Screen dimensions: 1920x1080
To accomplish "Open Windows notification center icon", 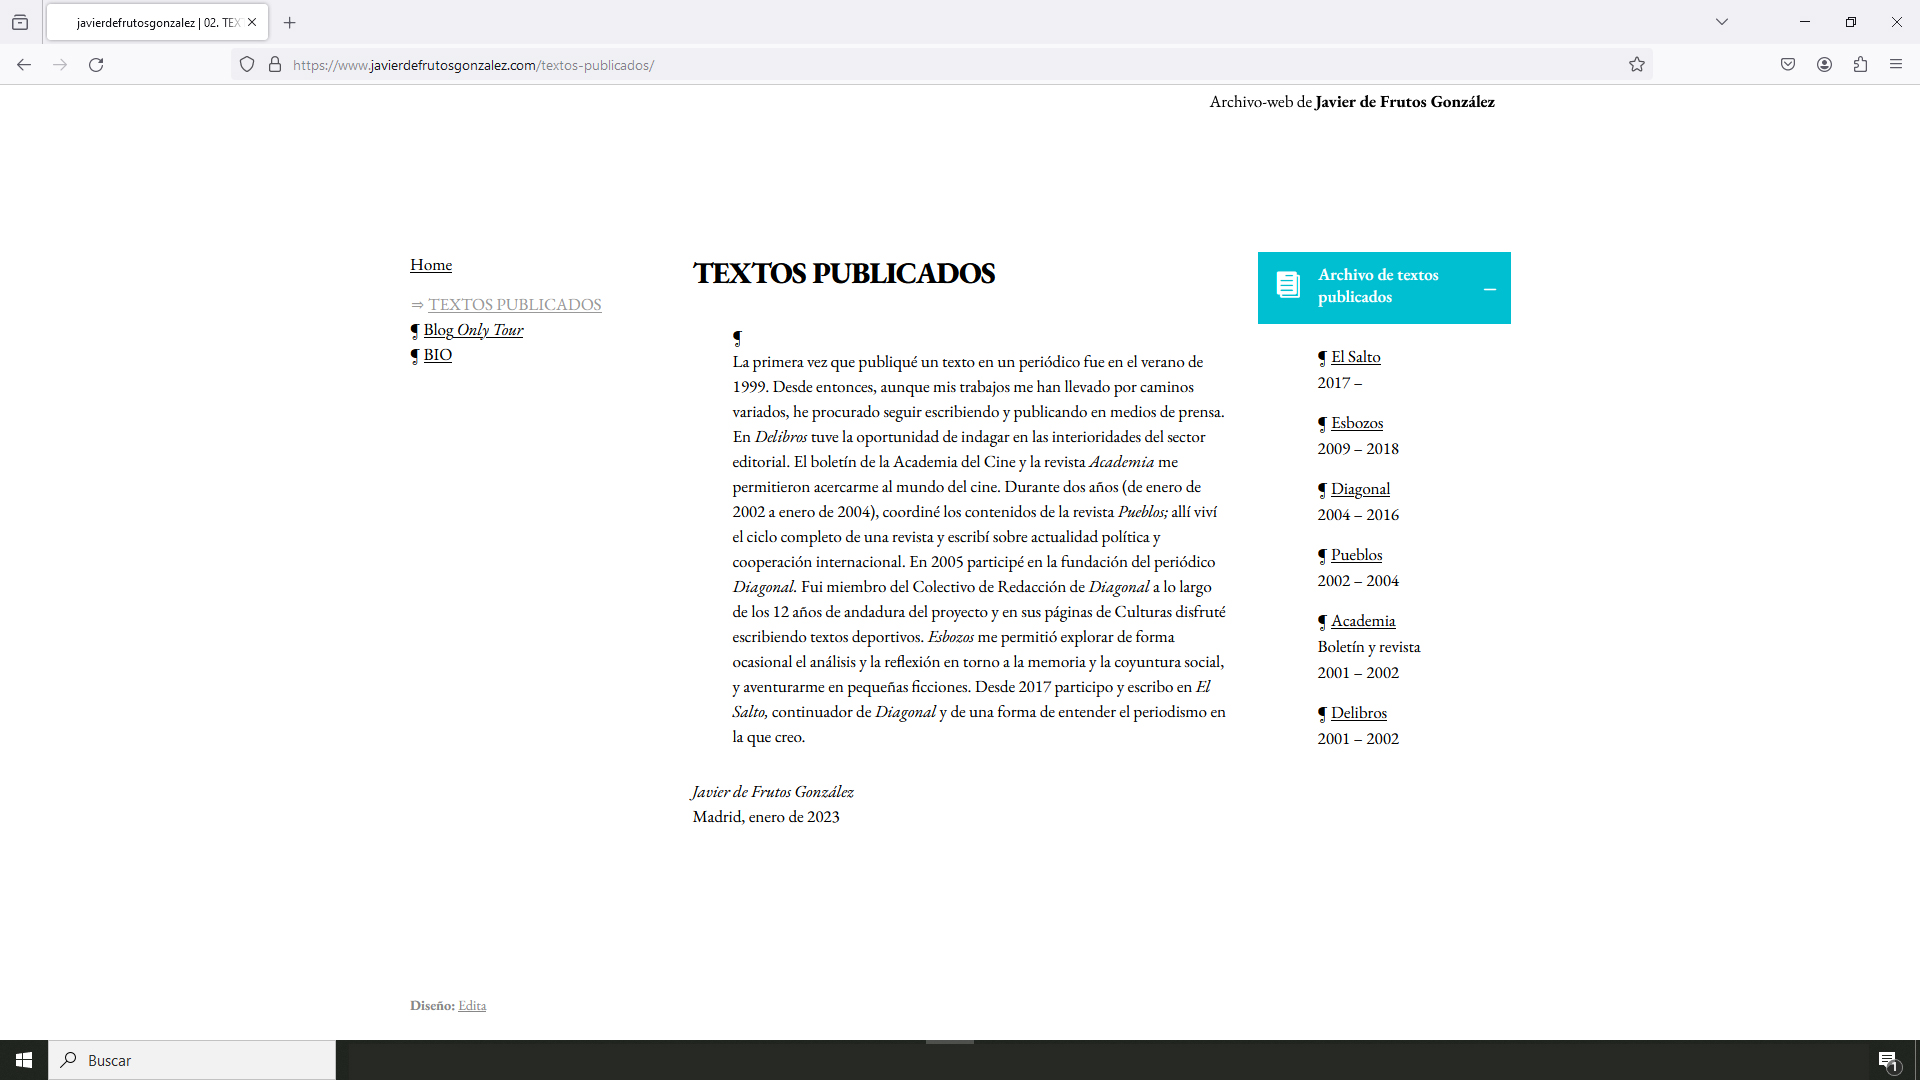I will [1888, 1060].
